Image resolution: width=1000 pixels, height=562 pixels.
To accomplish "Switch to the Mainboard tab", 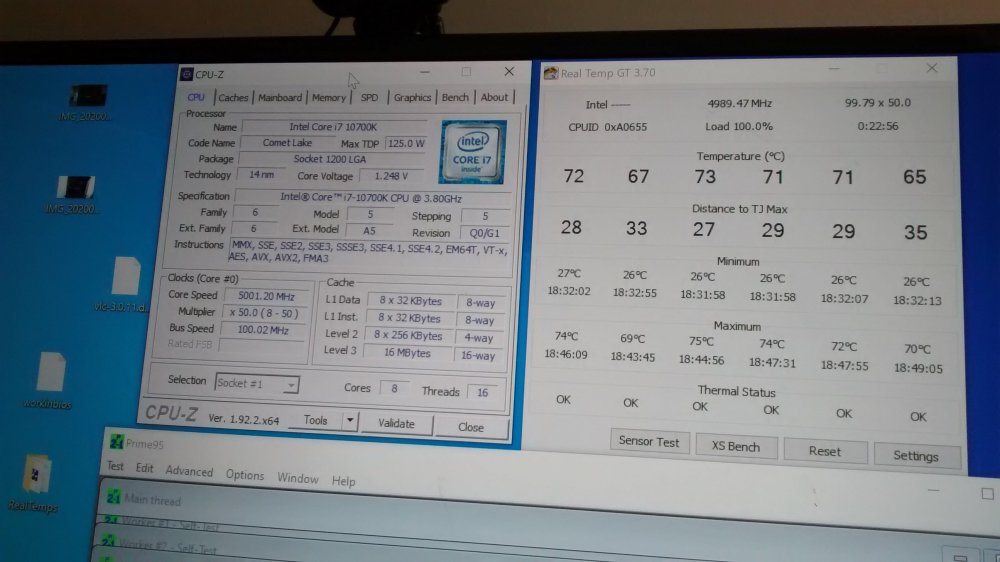I will [x=279, y=98].
